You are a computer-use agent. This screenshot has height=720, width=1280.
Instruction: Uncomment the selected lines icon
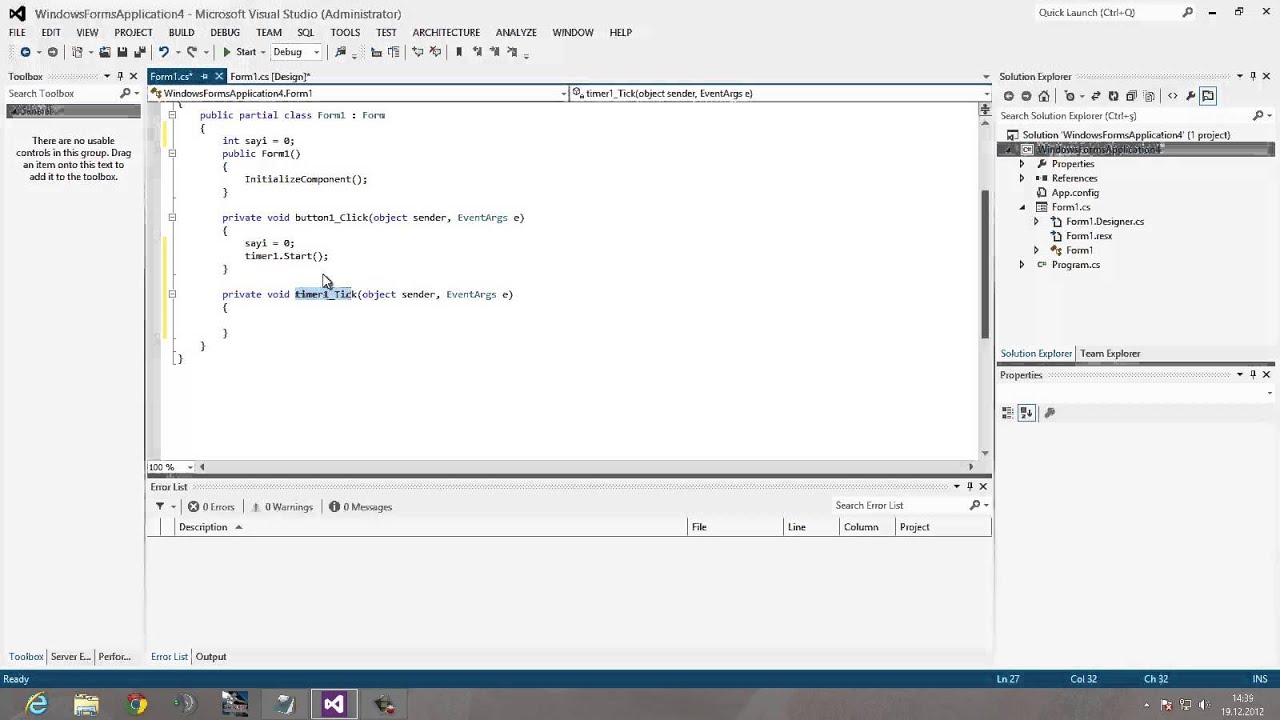click(435, 52)
